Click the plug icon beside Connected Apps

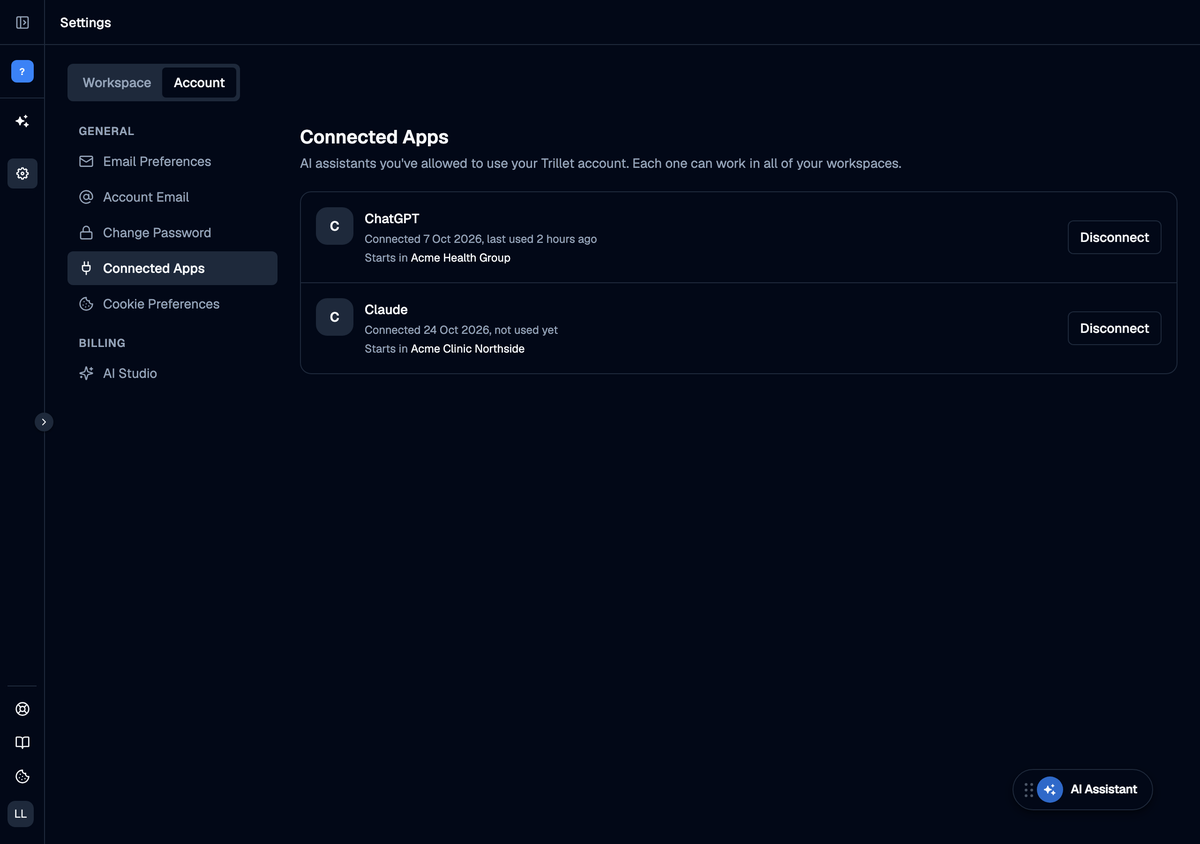click(x=86, y=268)
